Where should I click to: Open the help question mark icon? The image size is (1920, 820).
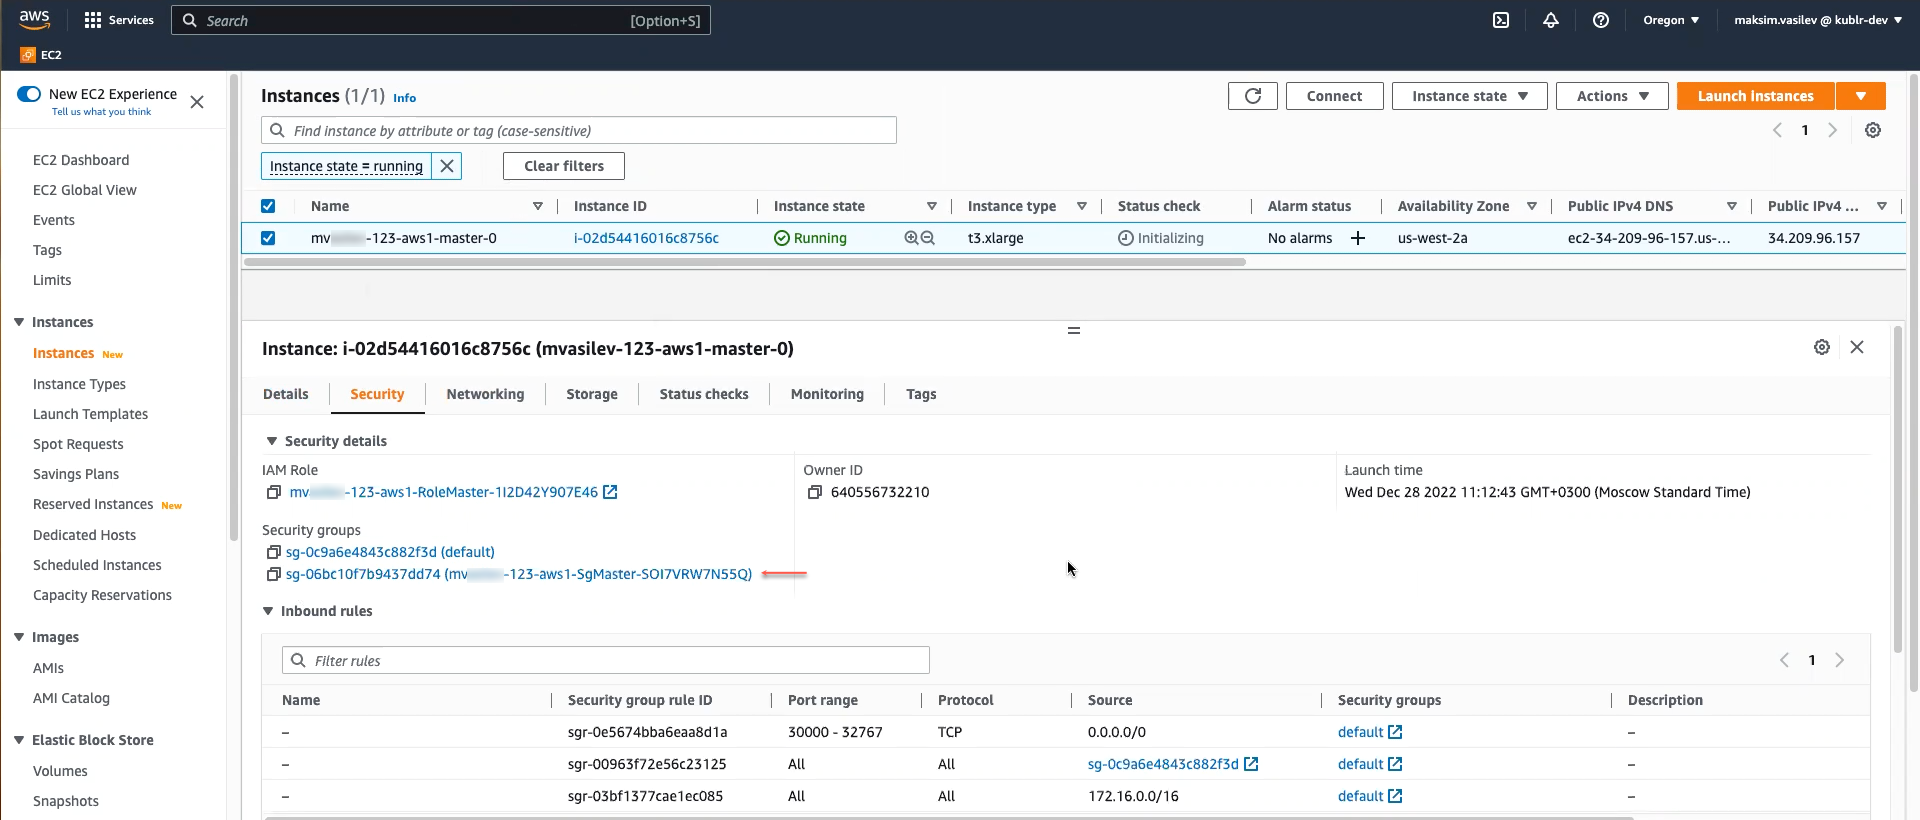click(x=1601, y=20)
